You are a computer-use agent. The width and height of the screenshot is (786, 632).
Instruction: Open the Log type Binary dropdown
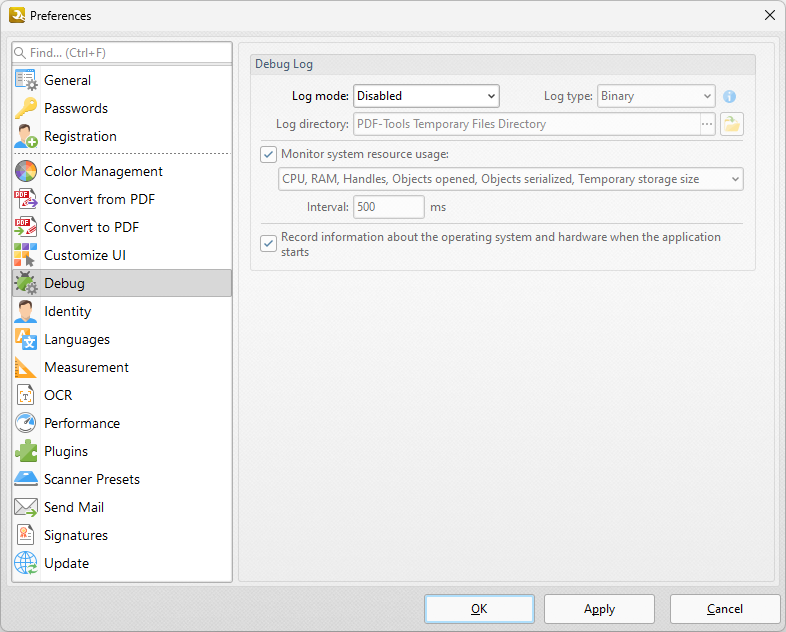coord(656,96)
